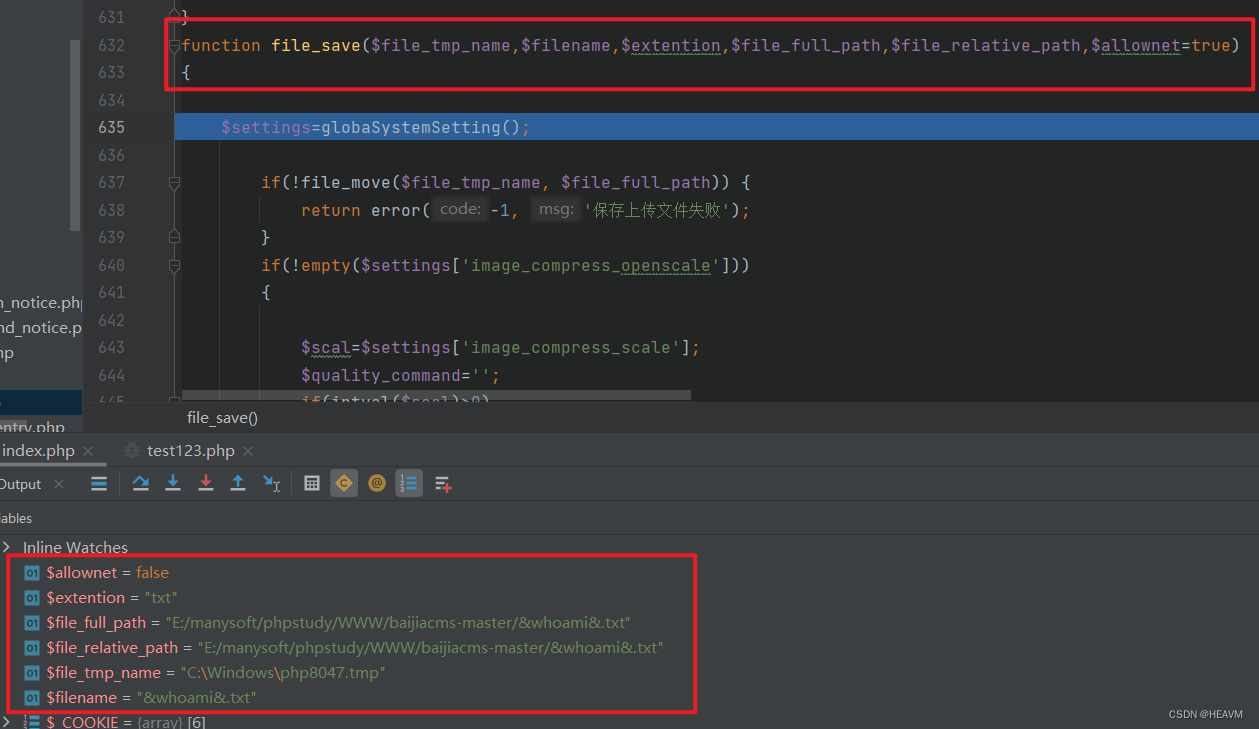The height and width of the screenshot is (729, 1259).
Task: Collapse the Inline Watches section
Action: pyautogui.click(x=8, y=547)
